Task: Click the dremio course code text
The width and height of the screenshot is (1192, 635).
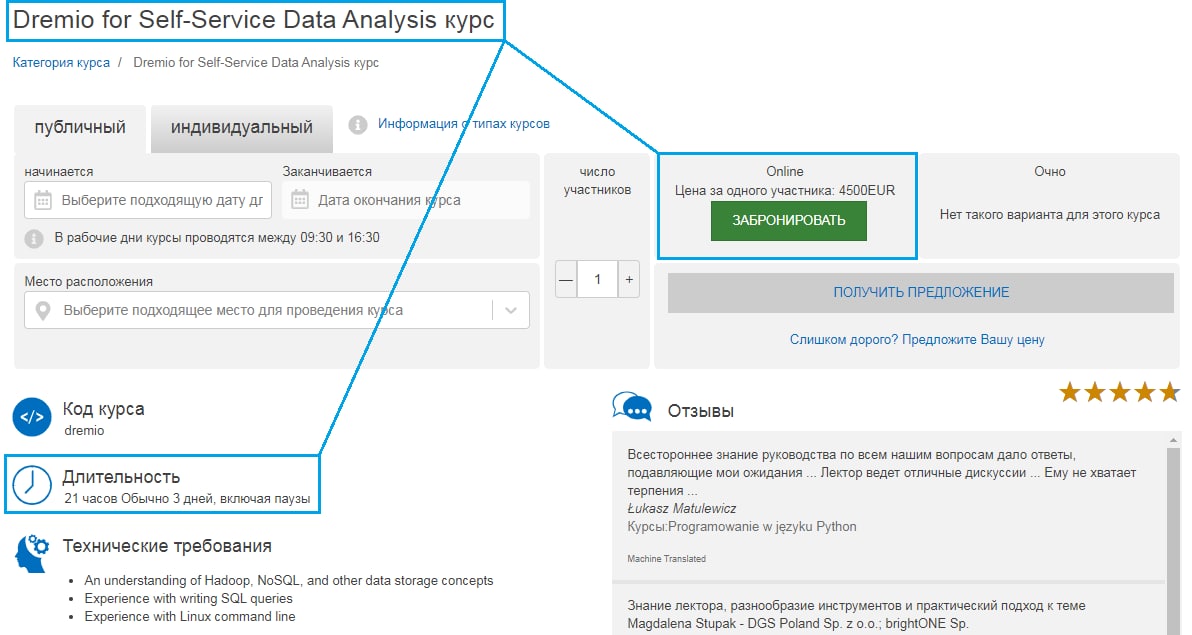Action: coord(84,430)
